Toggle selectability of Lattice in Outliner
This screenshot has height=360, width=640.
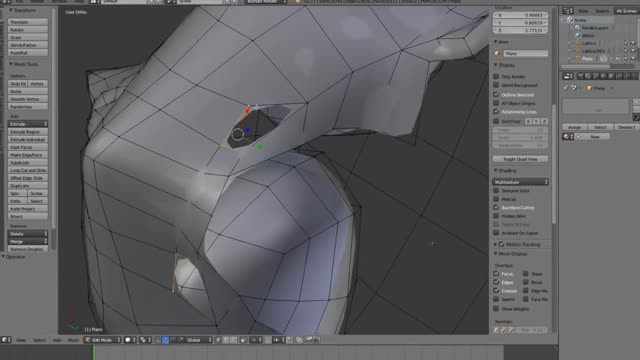click(x=625, y=43)
